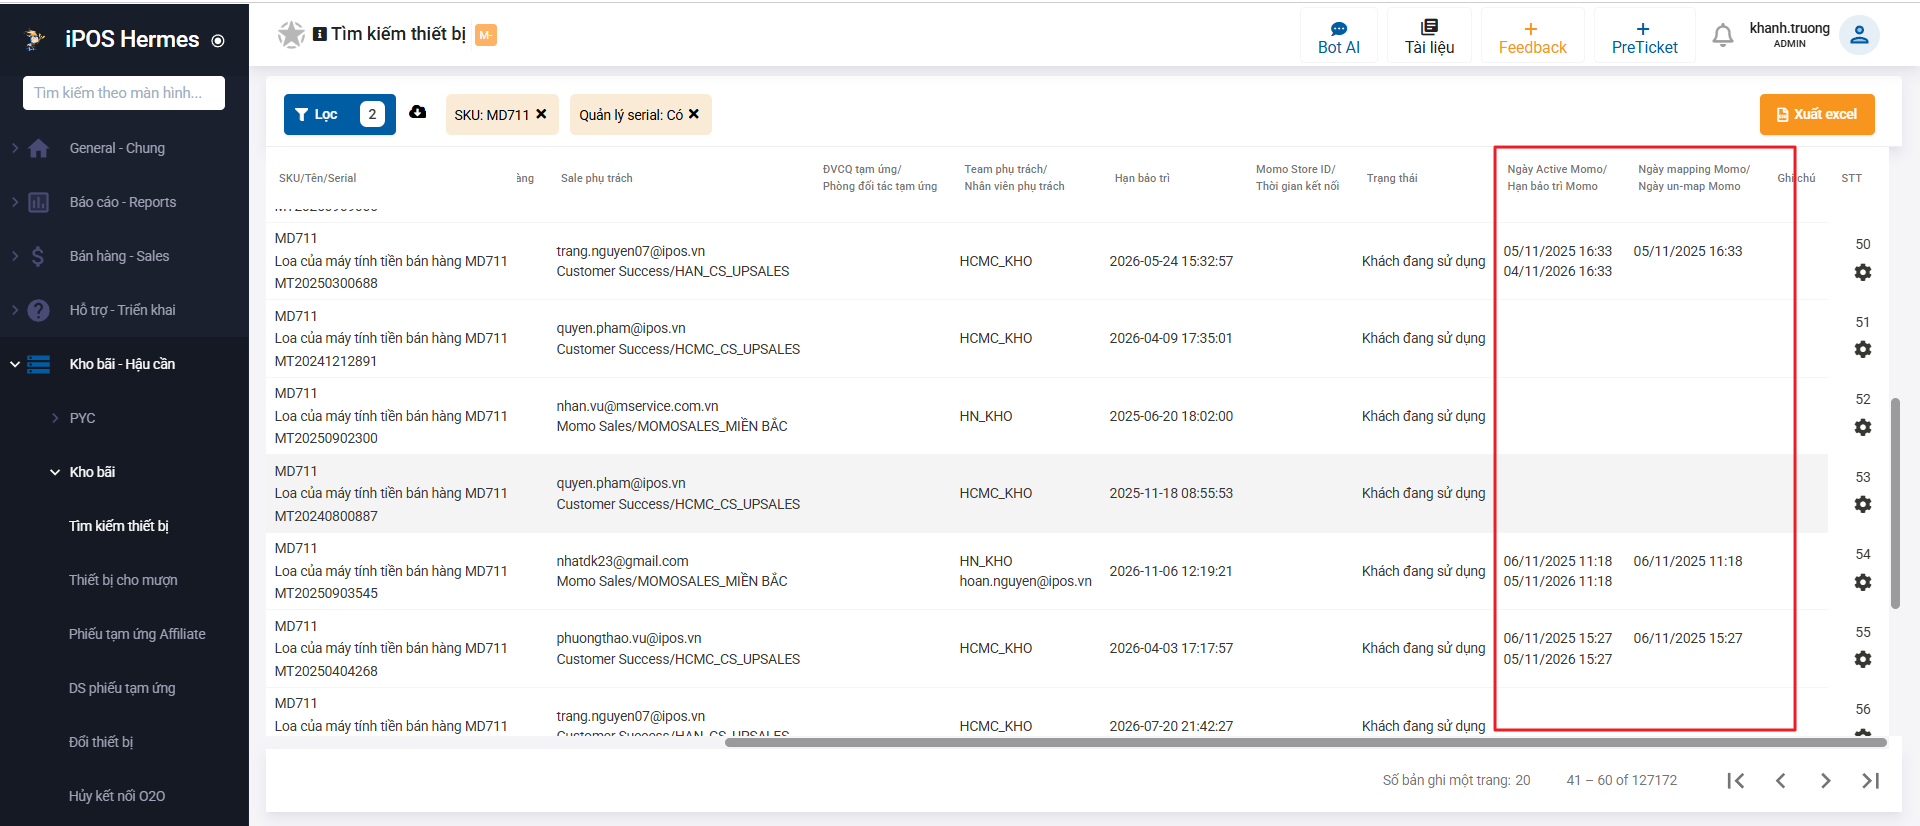Open Tìm kiếm thiết bị menu item

click(x=119, y=526)
